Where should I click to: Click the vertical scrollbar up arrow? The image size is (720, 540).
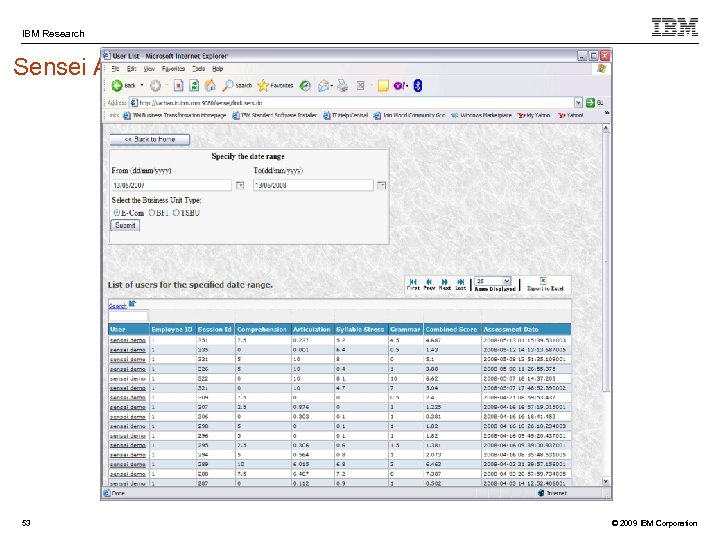(606, 129)
